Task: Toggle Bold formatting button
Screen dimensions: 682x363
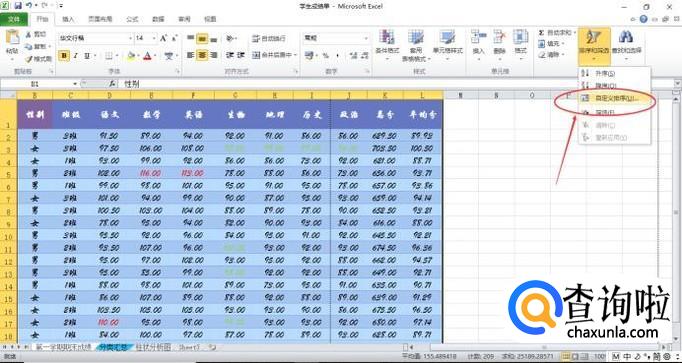Action: click(64, 56)
